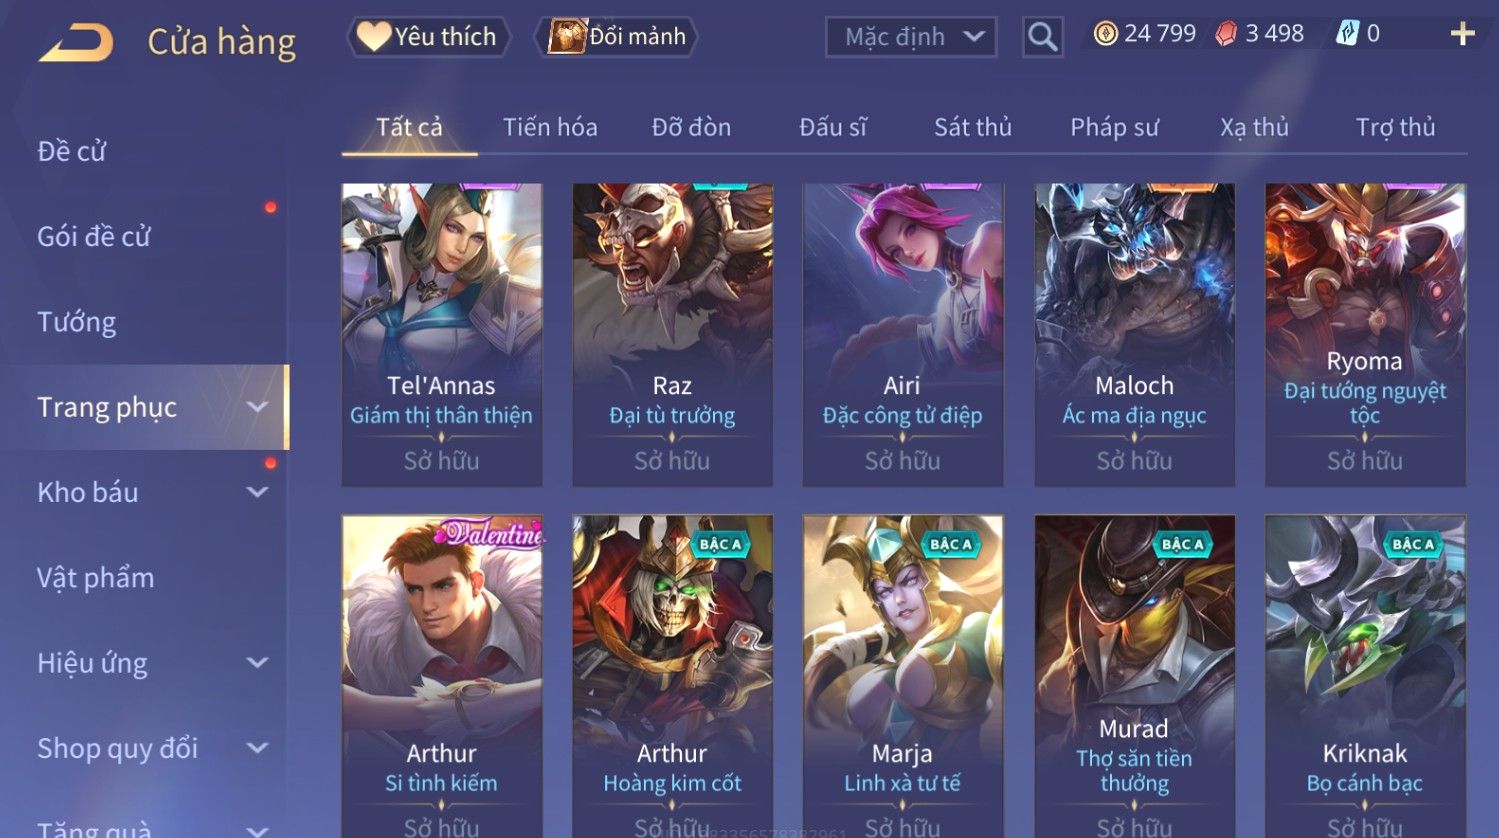1499x838 pixels.
Task: Tap the plus icon to add currency
Action: (1462, 34)
